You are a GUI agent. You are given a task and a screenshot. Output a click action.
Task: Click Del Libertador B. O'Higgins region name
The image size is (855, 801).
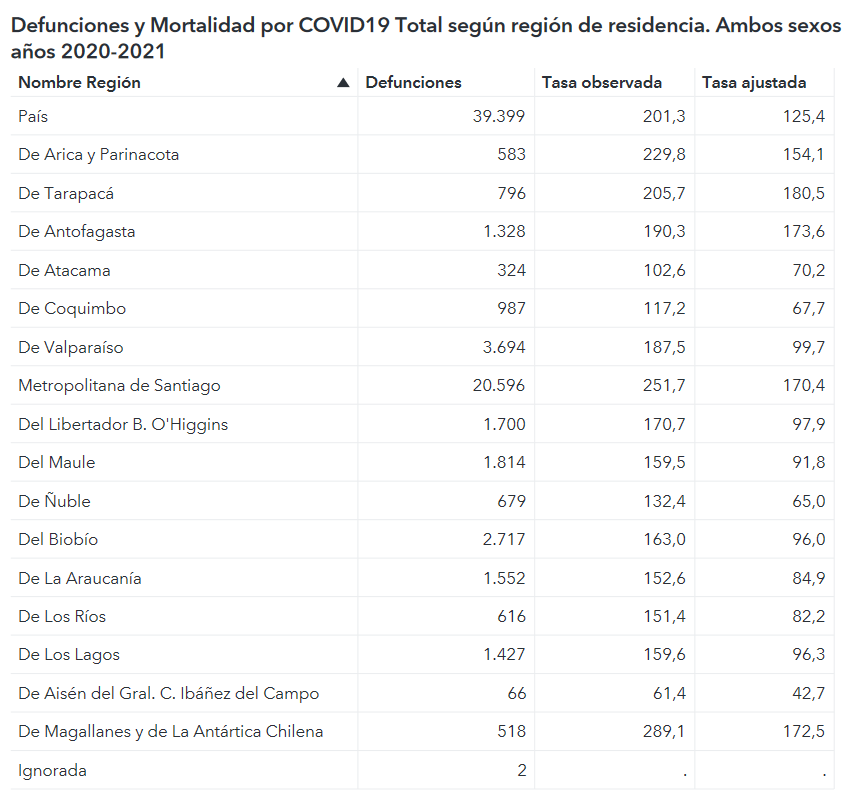tap(123, 425)
